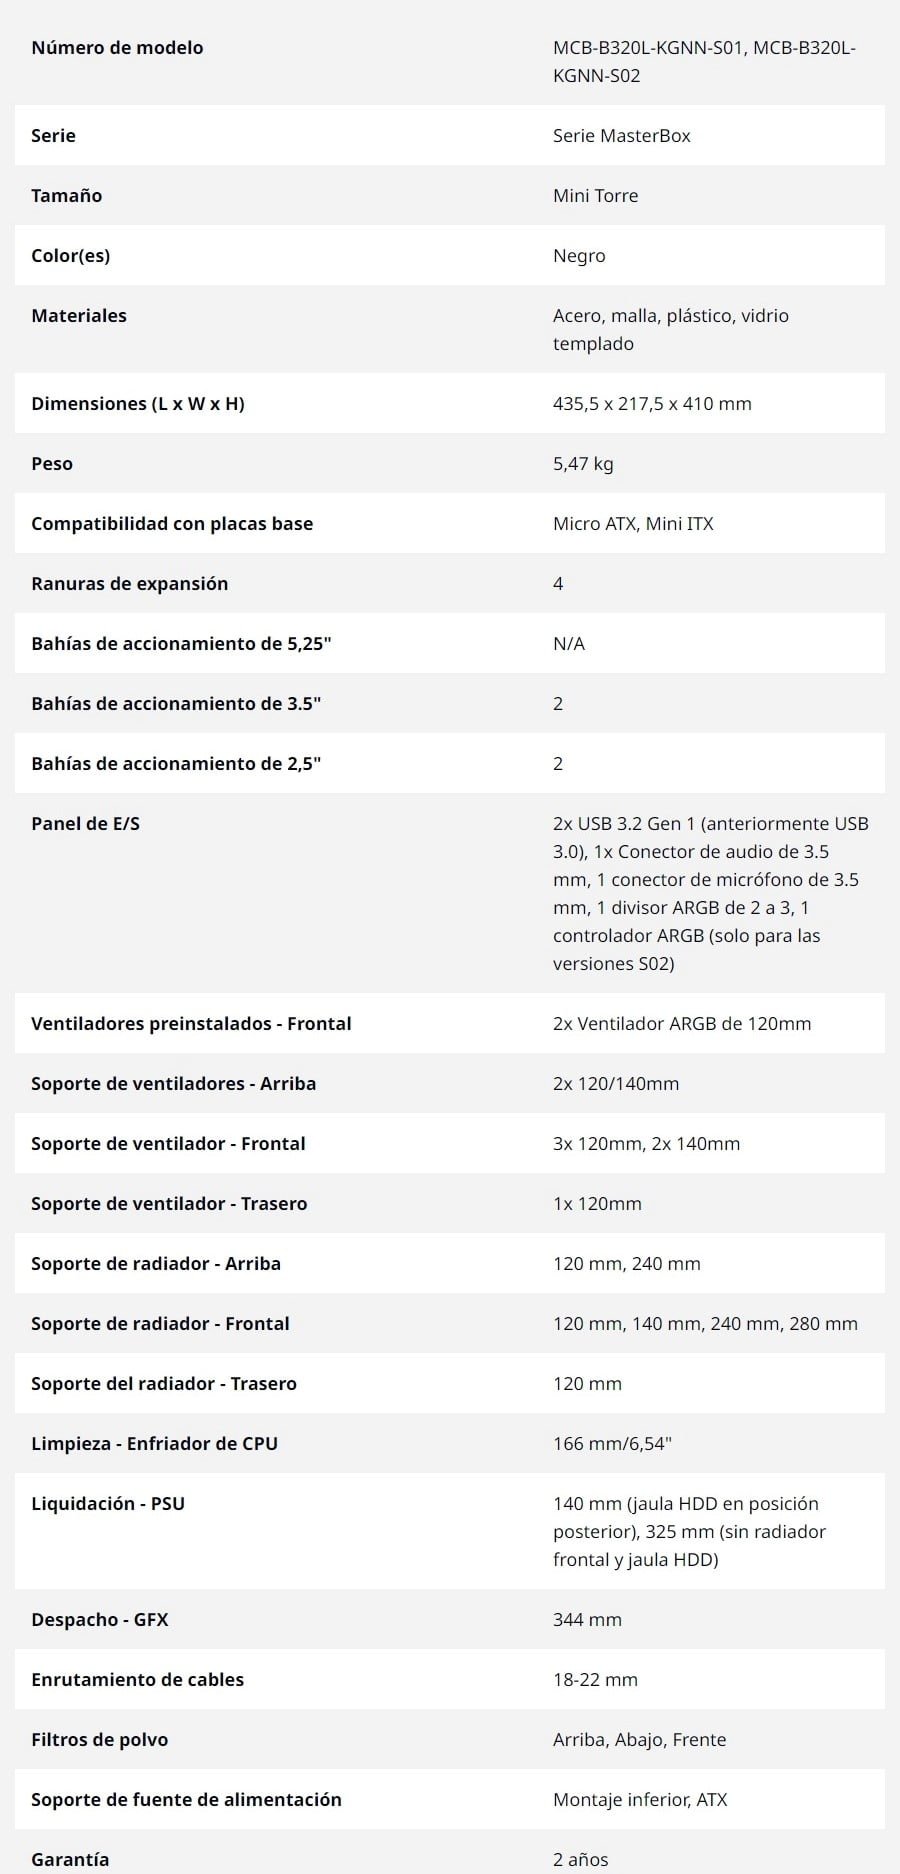Select the Soporte de ventiladores - Arriba label
The width and height of the screenshot is (900, 1874).
174,1083
